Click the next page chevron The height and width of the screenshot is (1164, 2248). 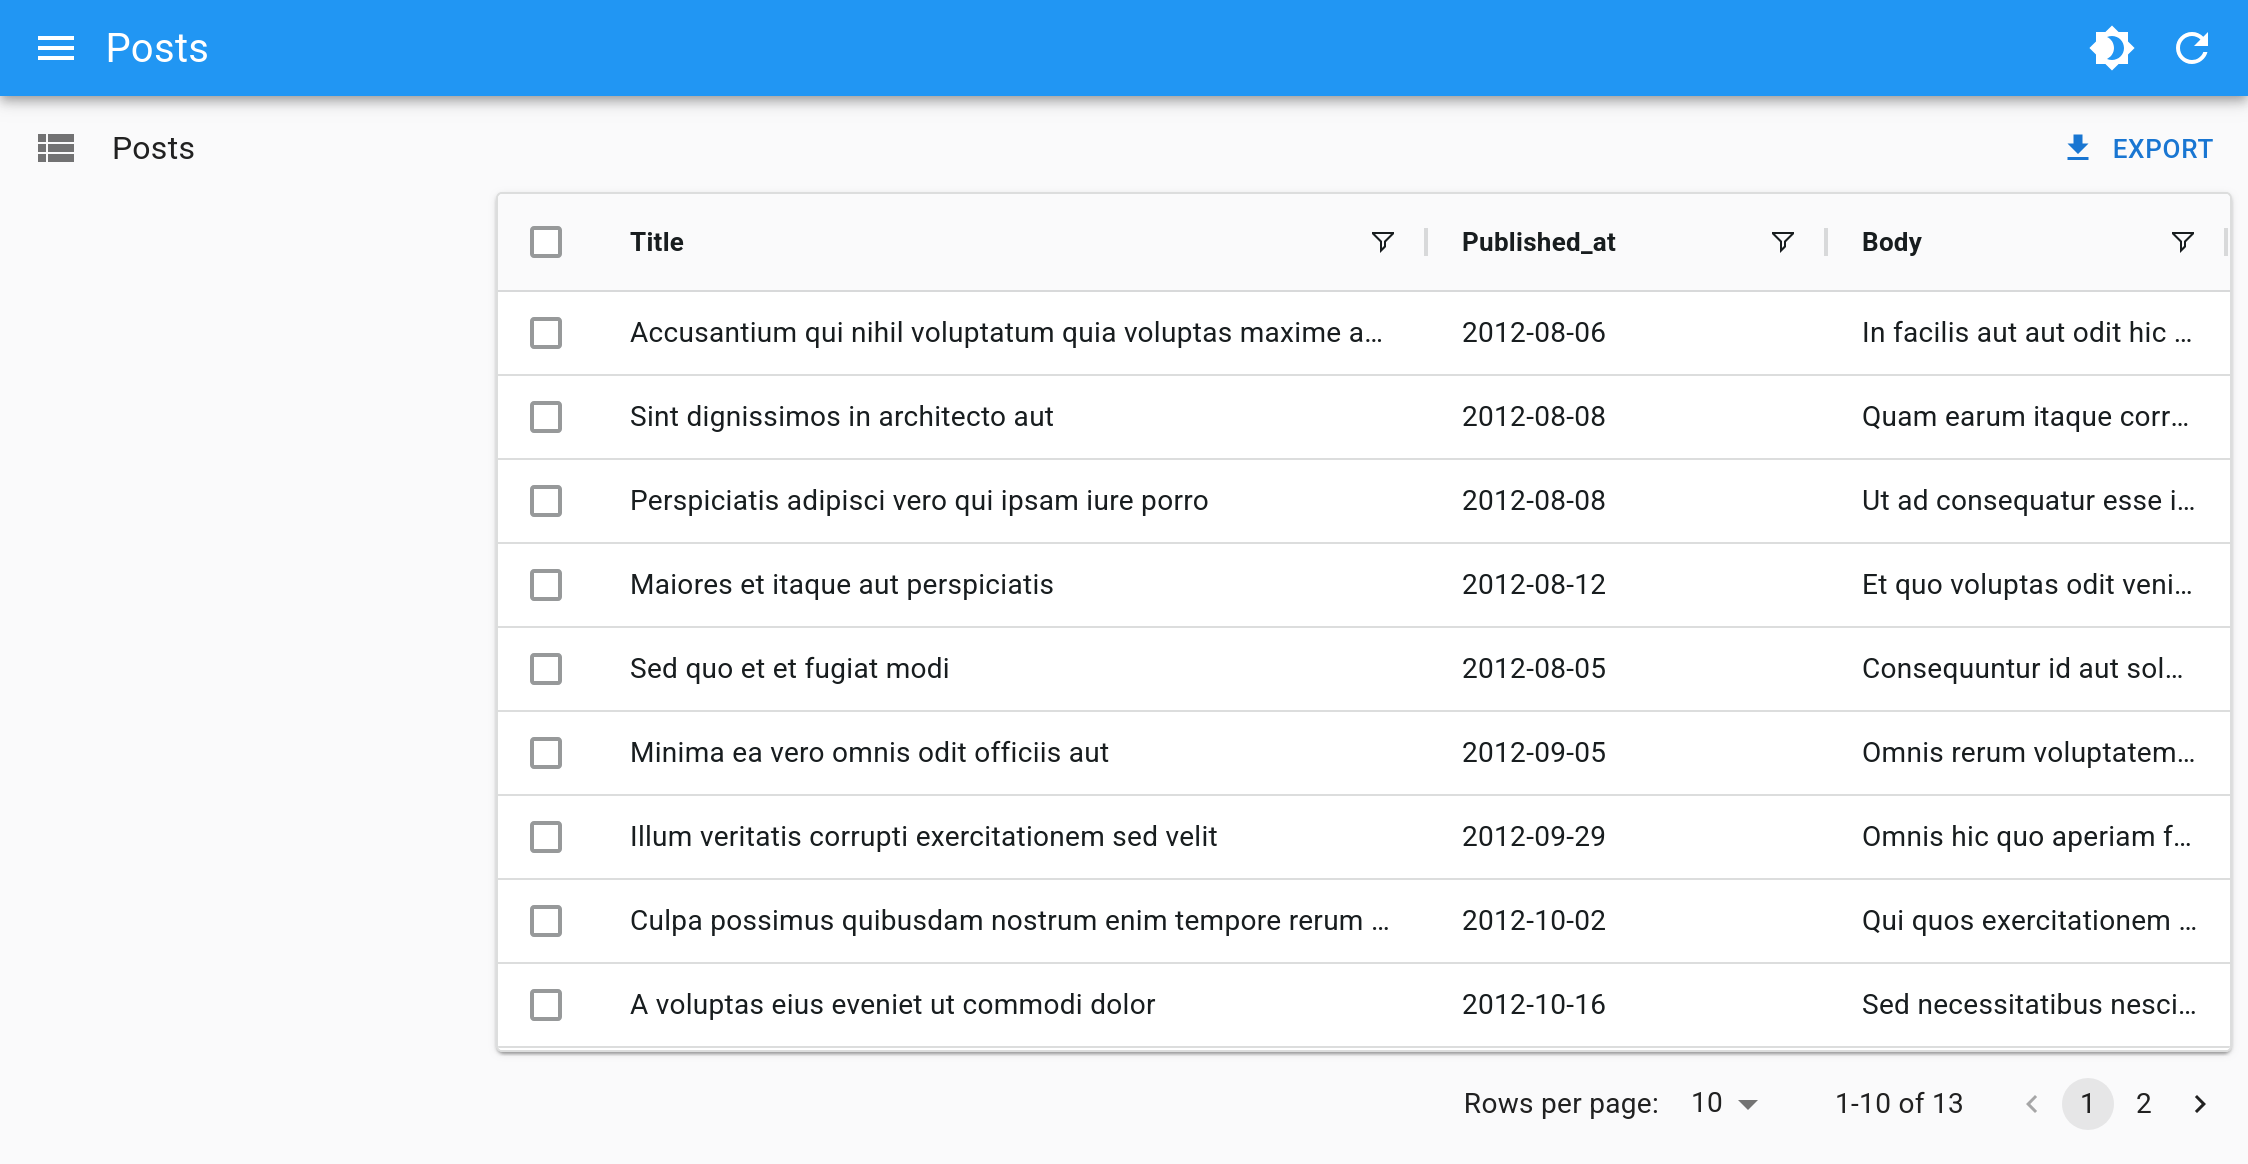(2199, 1103)
